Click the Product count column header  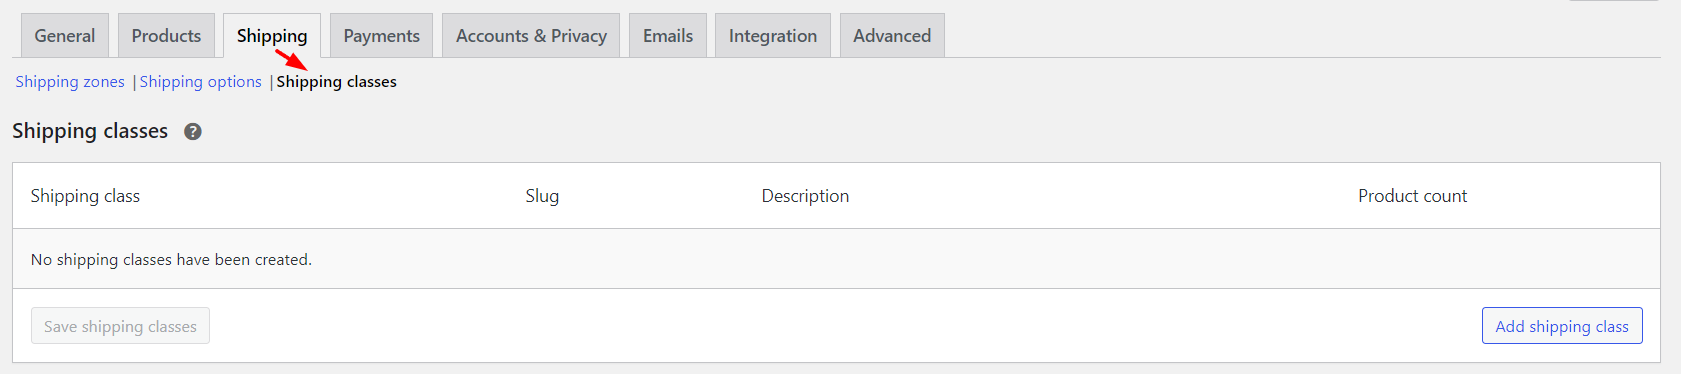(1412, 196)
